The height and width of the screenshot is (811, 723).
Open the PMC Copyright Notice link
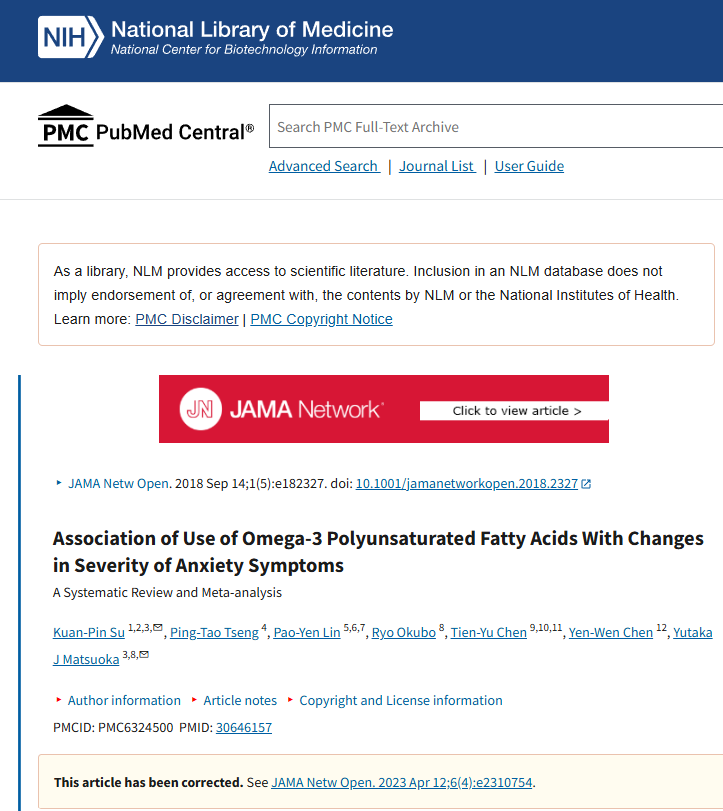[321, 319]
